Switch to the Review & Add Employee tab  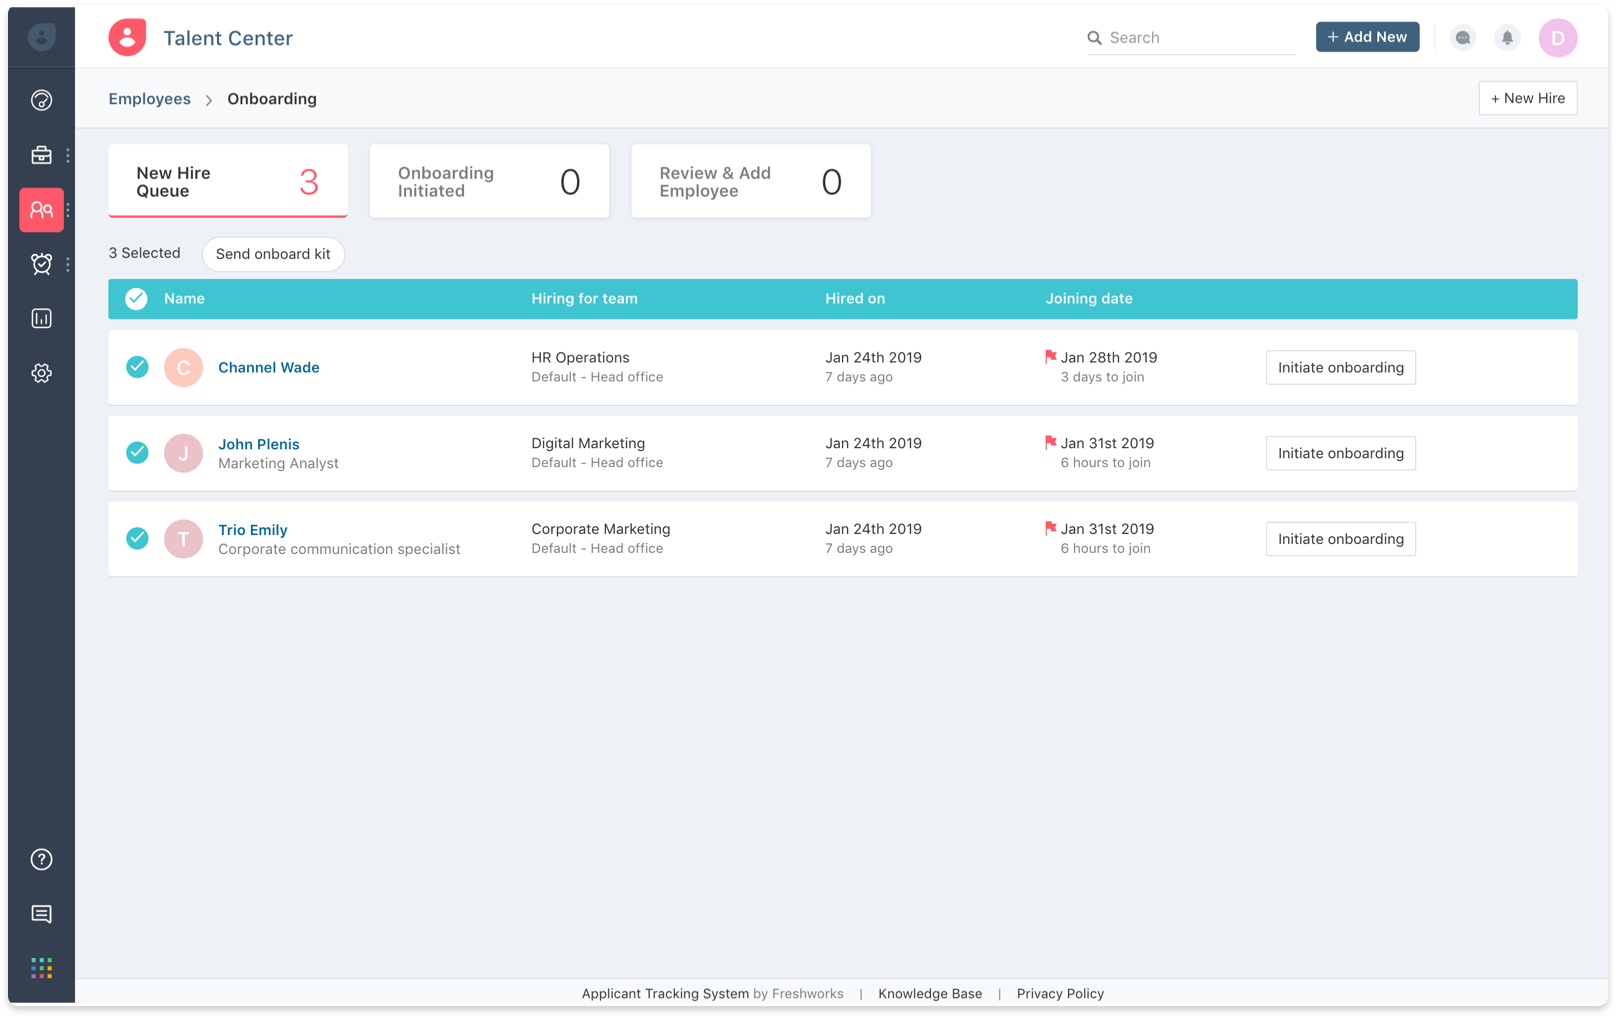coord(751,181)
